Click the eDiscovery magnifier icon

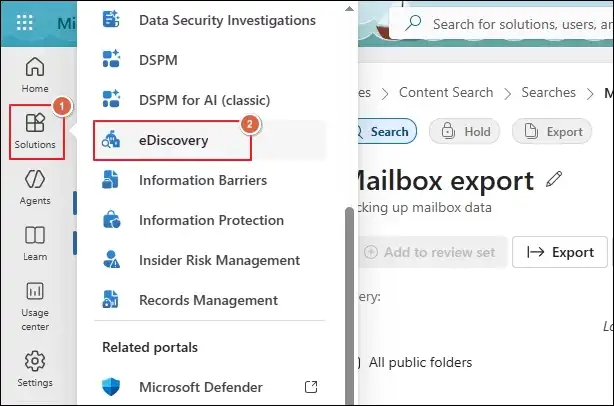[111, 139]
